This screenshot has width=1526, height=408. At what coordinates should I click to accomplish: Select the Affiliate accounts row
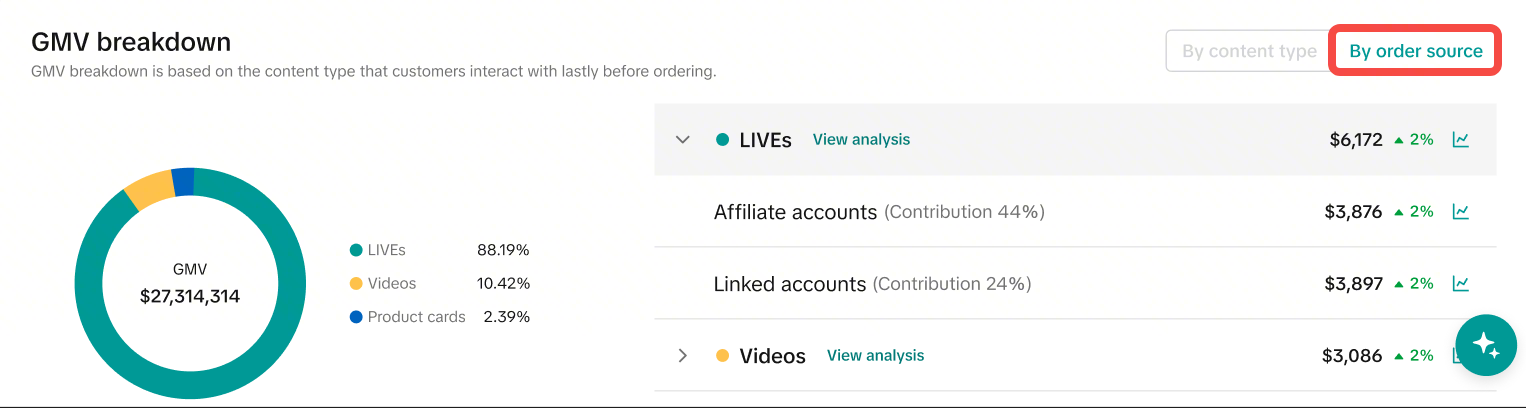1075,212
